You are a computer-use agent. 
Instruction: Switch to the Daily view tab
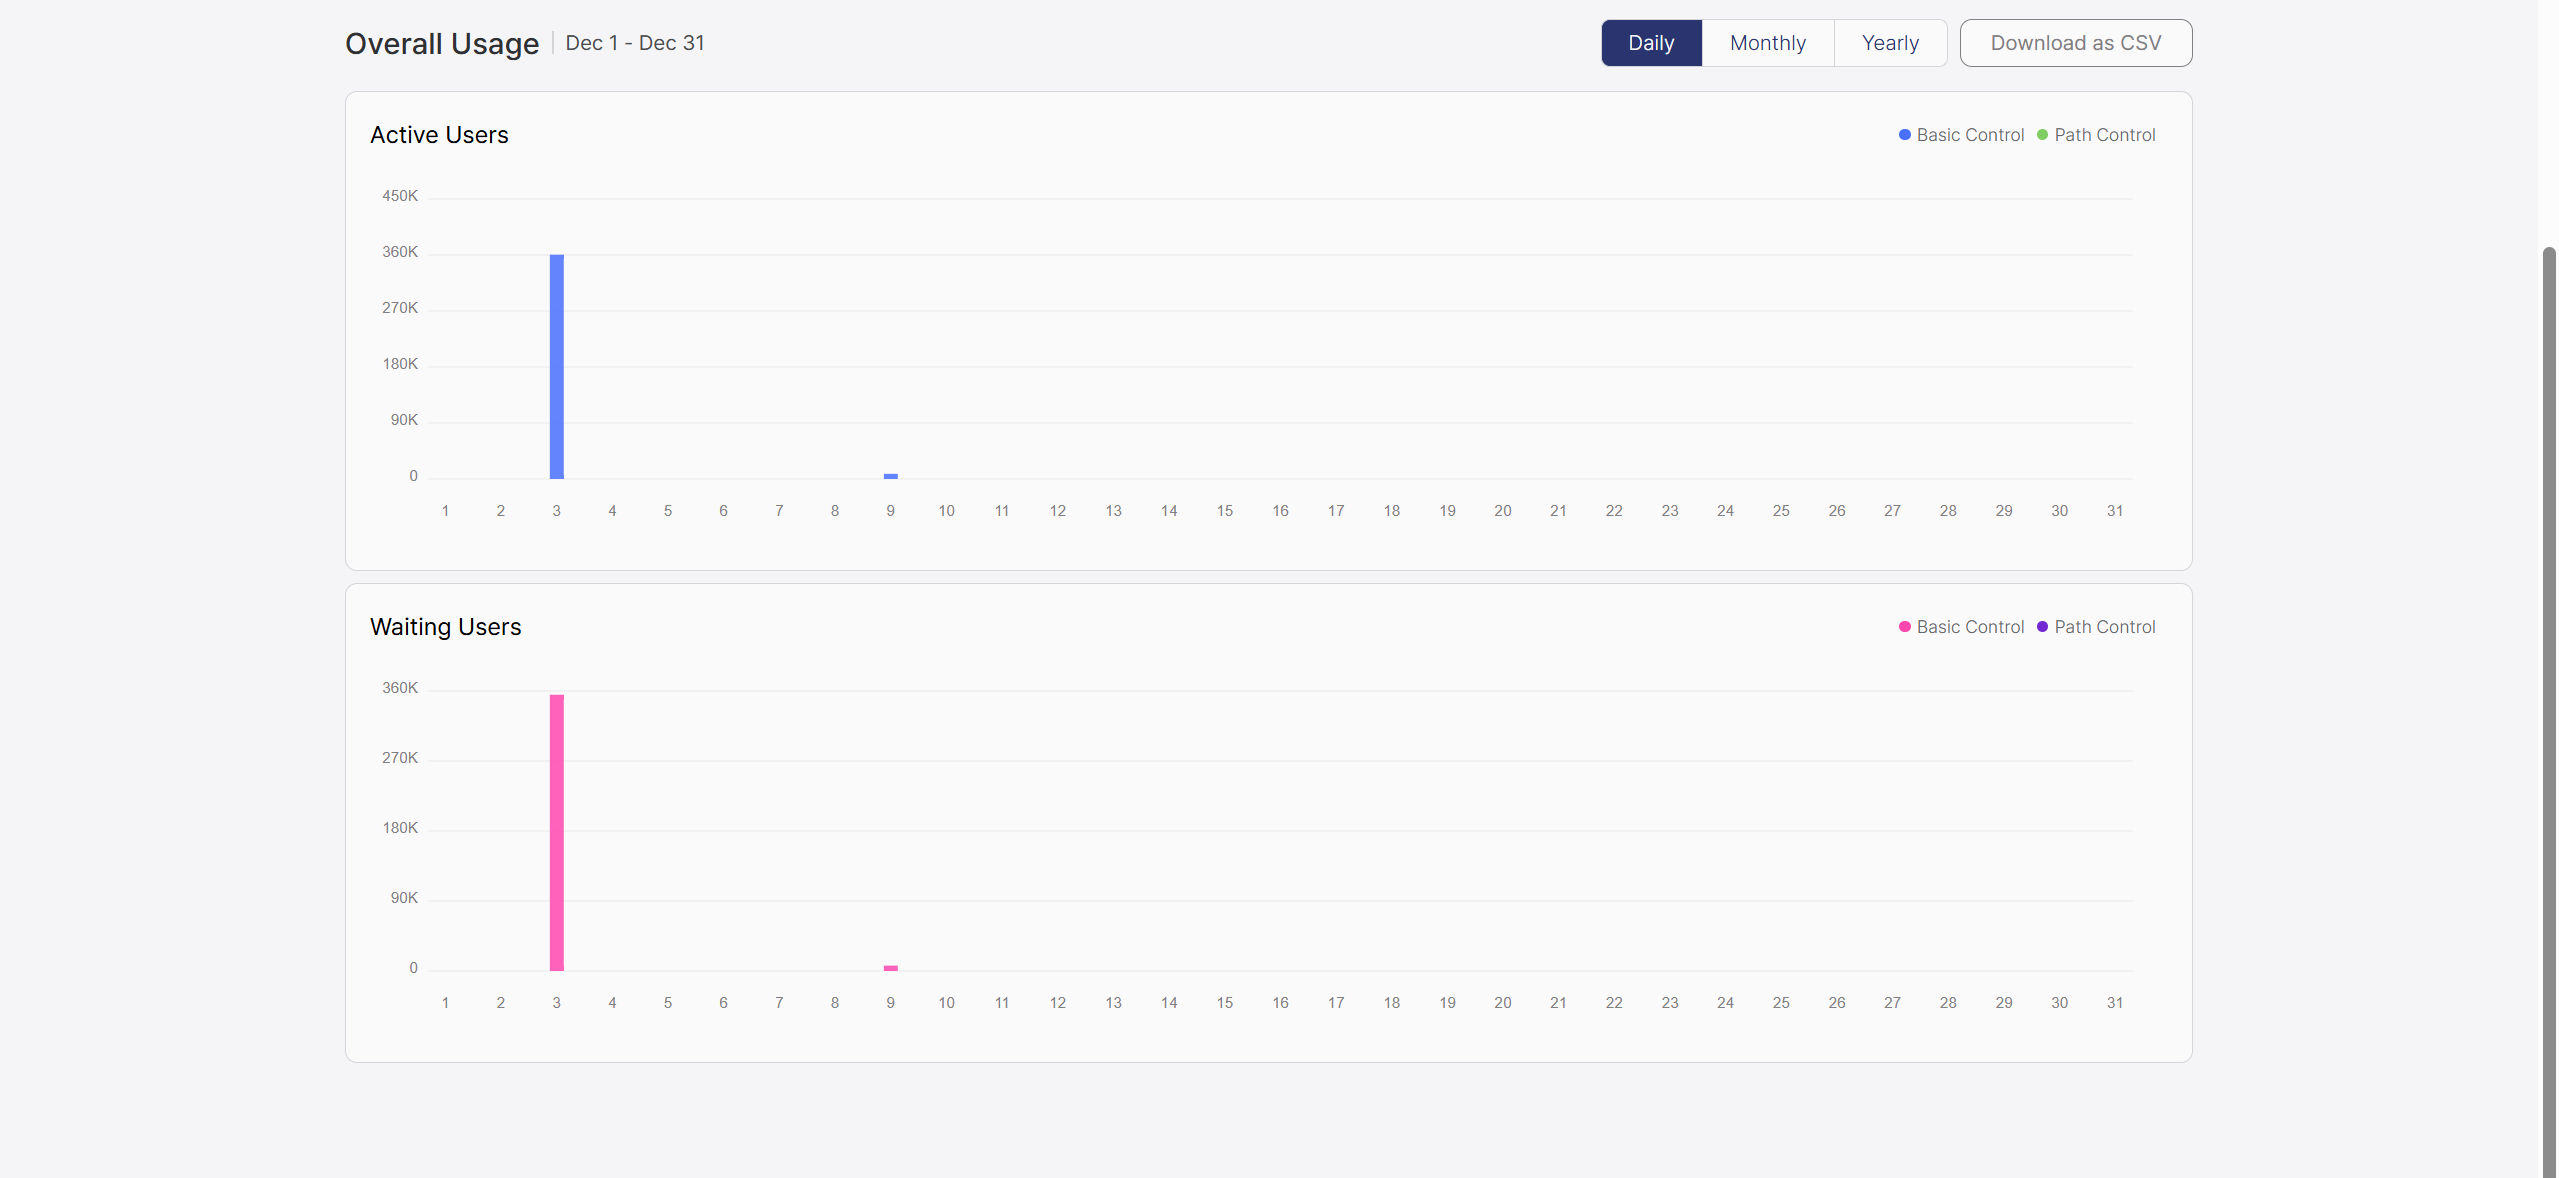coord(1651,43)
